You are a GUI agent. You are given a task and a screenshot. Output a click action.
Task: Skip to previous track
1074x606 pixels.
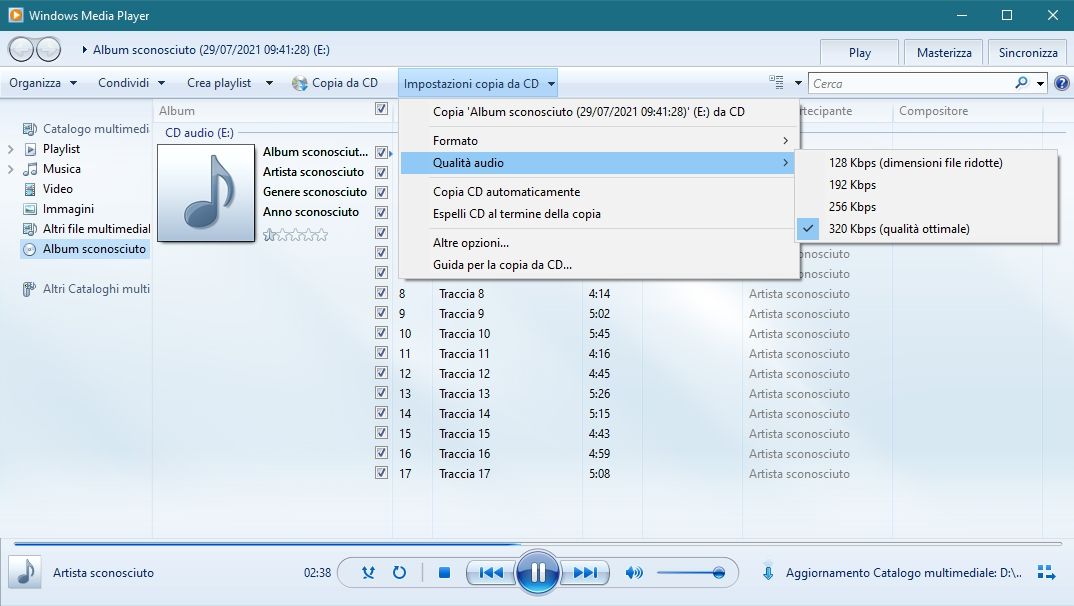pos(490,572)
